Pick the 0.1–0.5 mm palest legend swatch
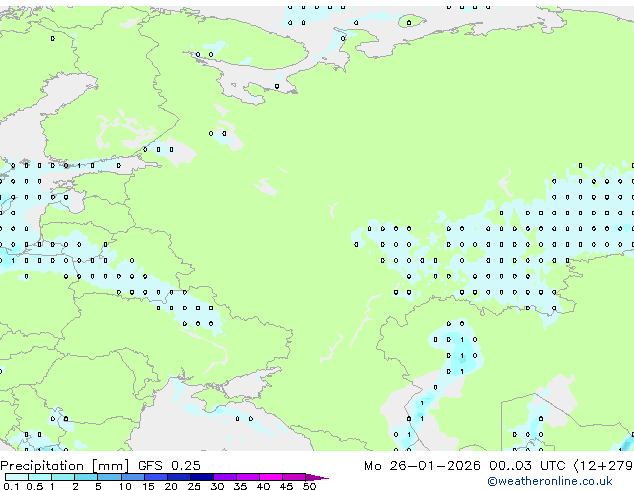 click(x=17, y=477)
